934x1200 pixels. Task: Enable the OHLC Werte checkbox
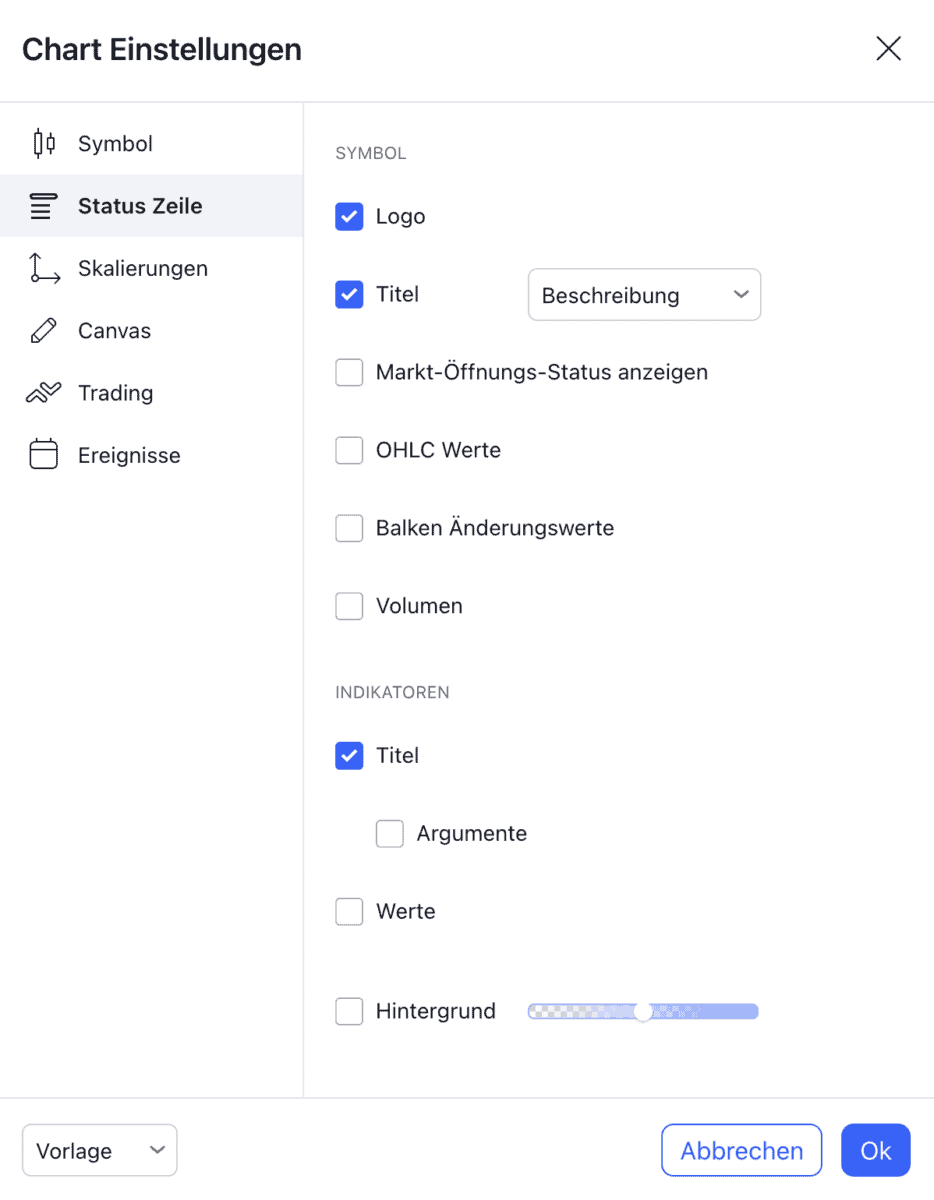349,450
